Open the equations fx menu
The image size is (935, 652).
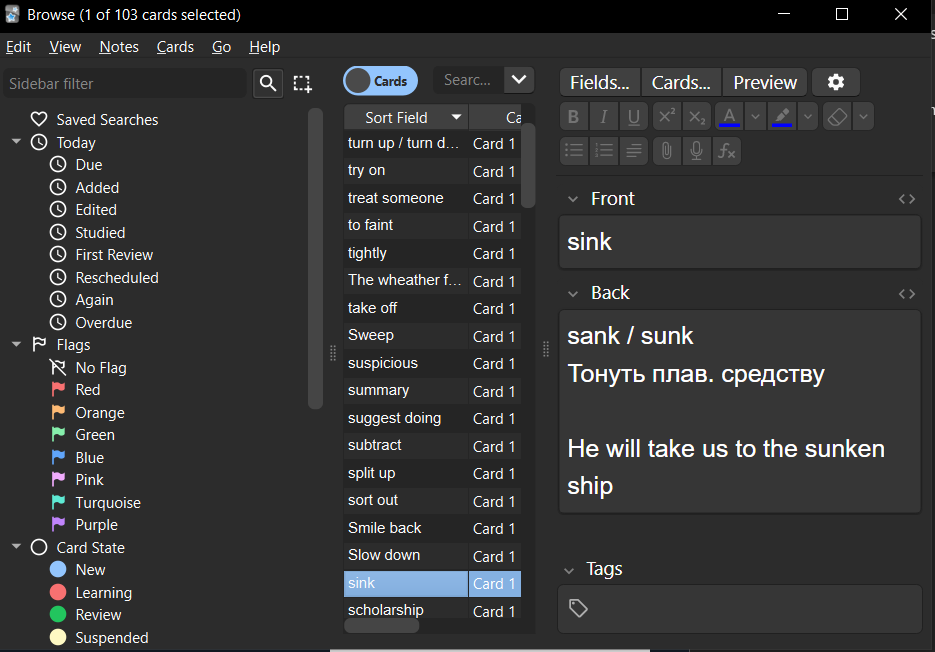coord(727,151)
